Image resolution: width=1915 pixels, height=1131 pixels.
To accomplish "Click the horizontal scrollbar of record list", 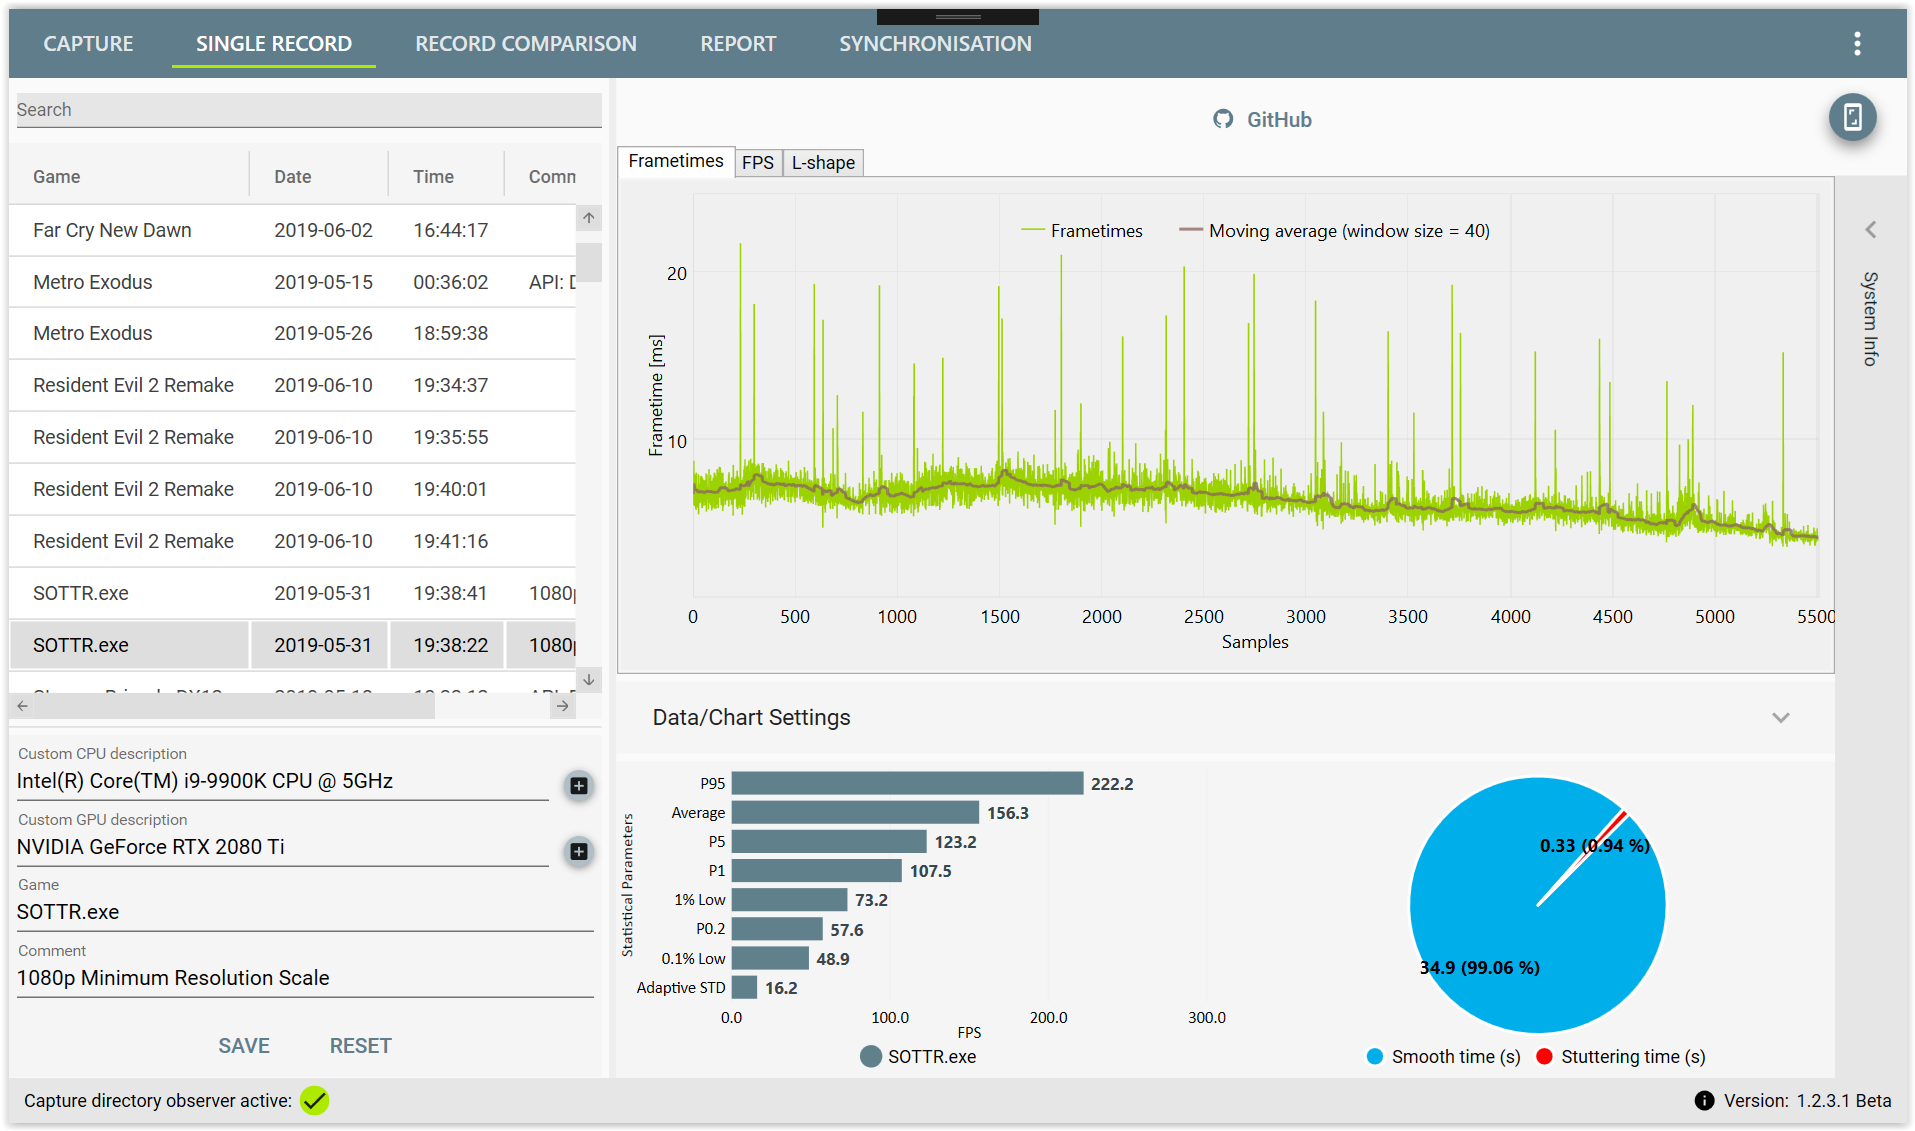I will [235, 706].
